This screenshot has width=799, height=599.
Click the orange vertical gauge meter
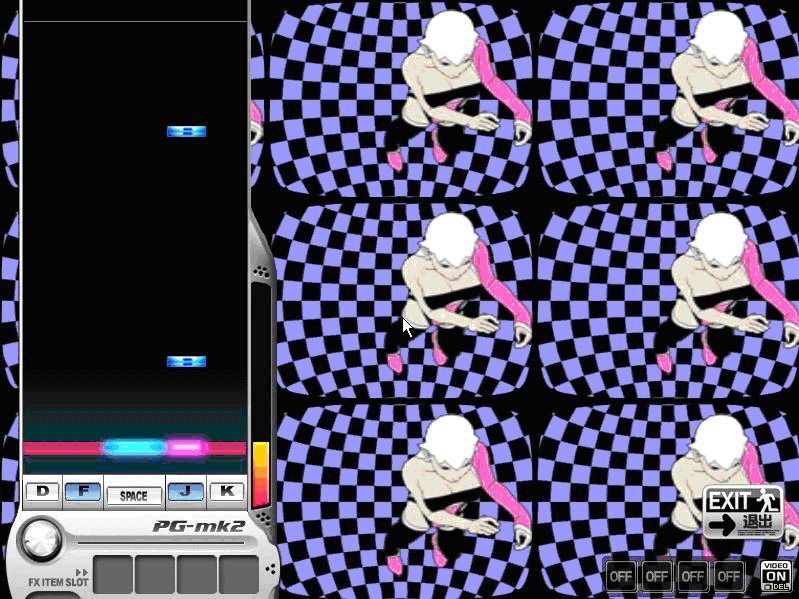pyautogui.click(x=260, y=475)
